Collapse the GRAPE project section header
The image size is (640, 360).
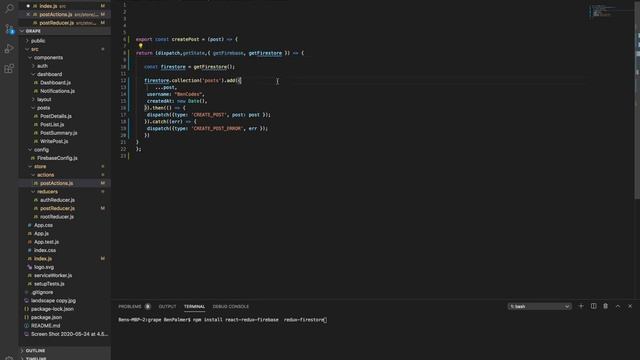tap(64, 31)
